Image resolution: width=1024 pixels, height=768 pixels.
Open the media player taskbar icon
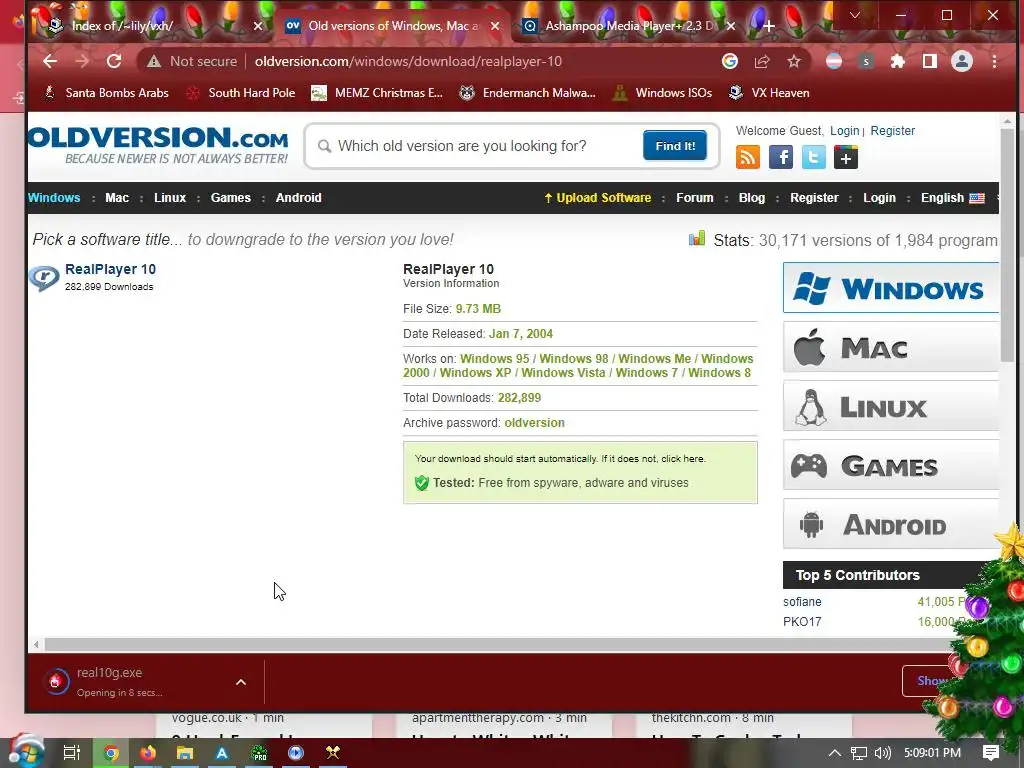click(x=296, y=753)
